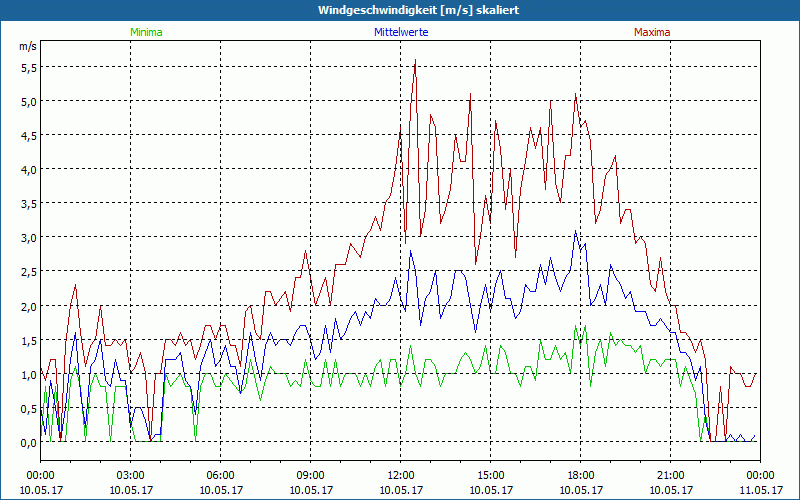The height and width of the screenshot is (500, 800).
Task: Click the '5,5' y-axis value
Action: coord(29,68)
